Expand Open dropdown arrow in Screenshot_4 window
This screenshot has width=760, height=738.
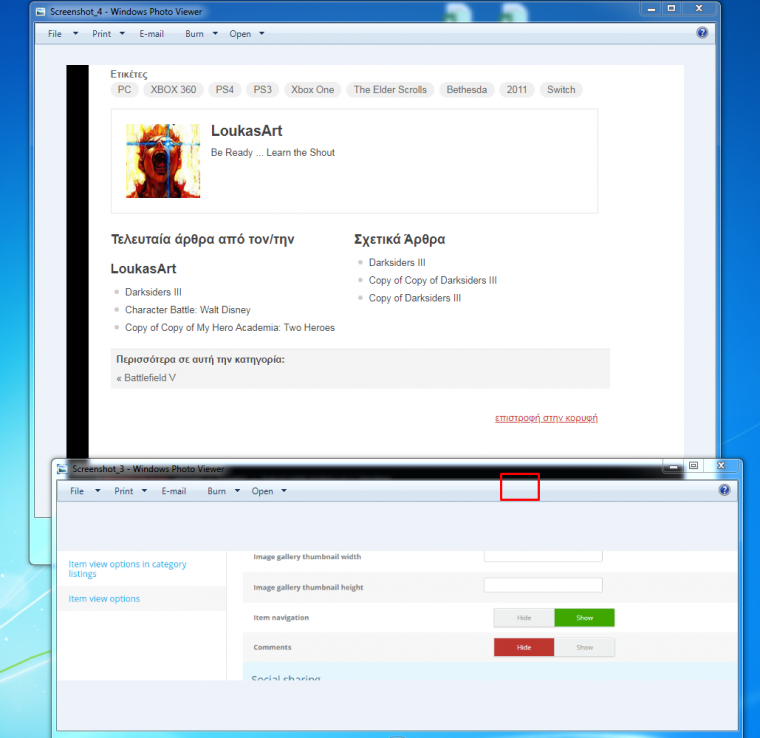point(262,33)
